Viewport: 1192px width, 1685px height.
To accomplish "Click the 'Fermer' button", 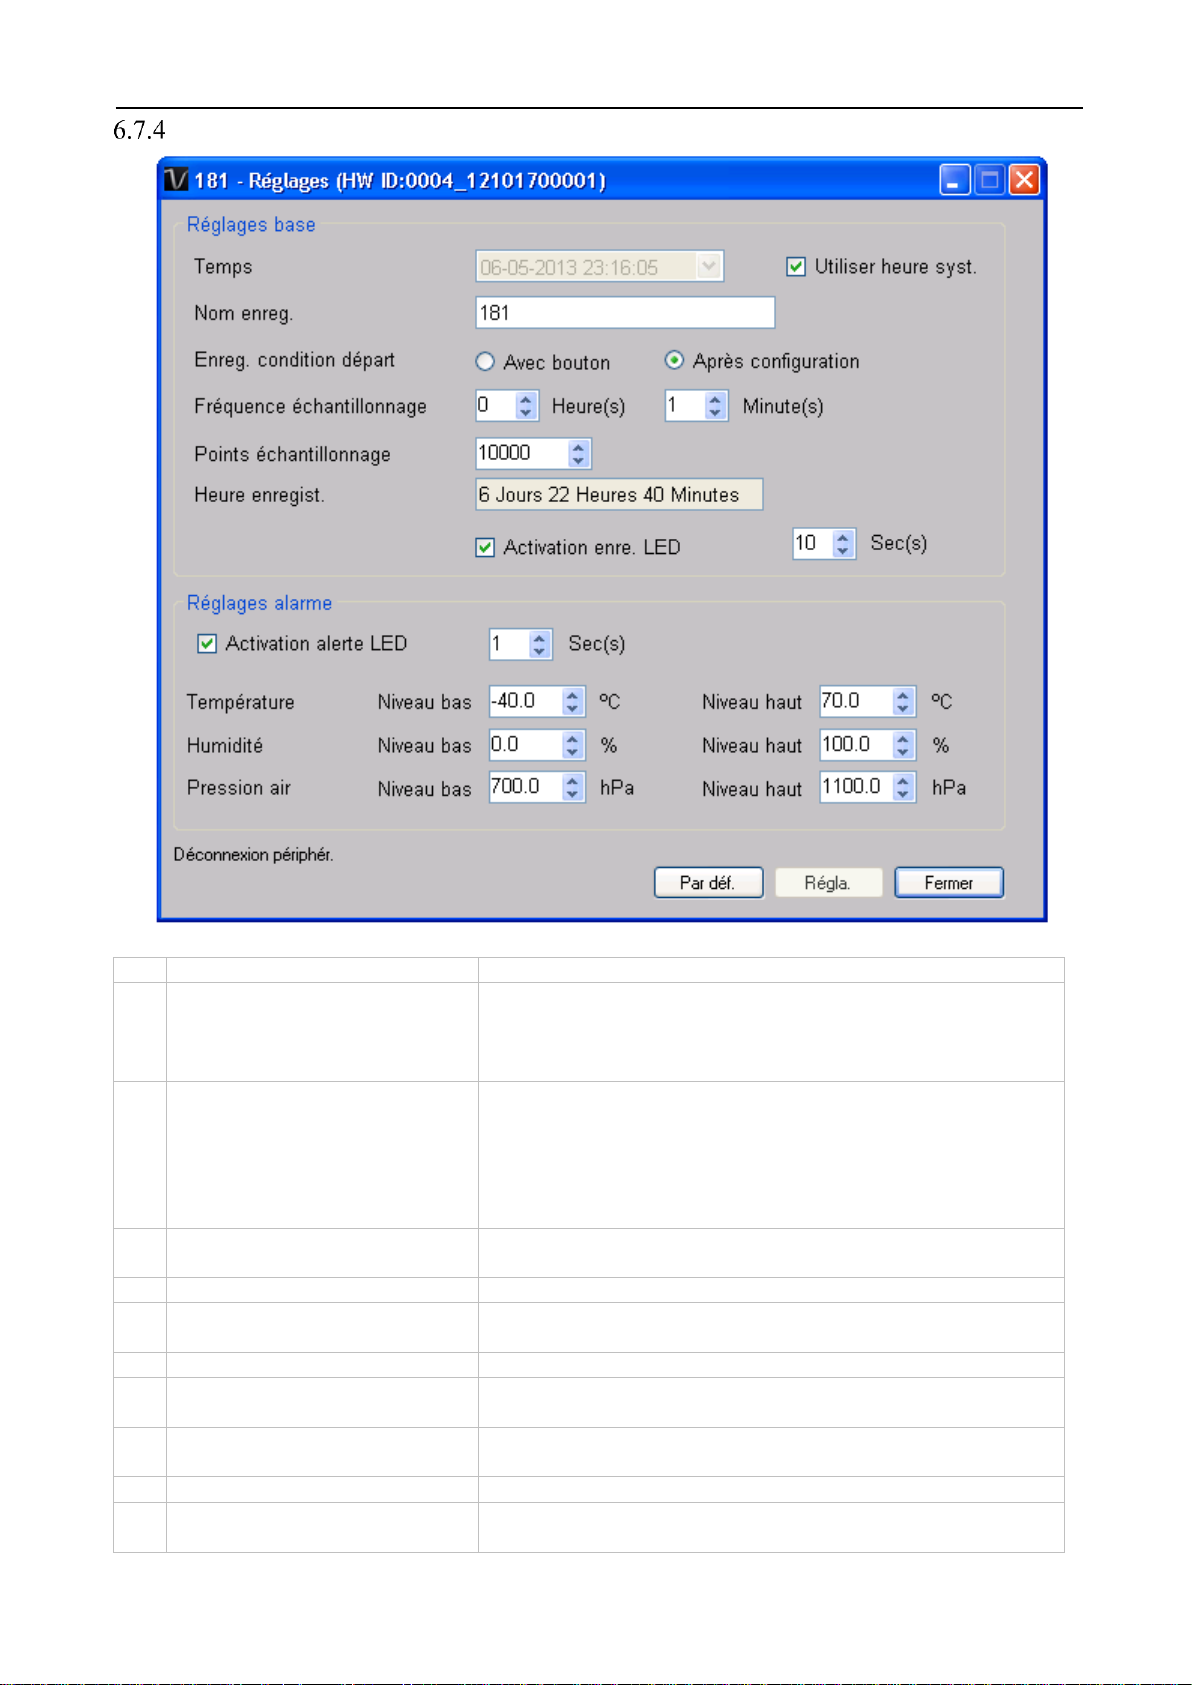I will [x=949, y=882].
